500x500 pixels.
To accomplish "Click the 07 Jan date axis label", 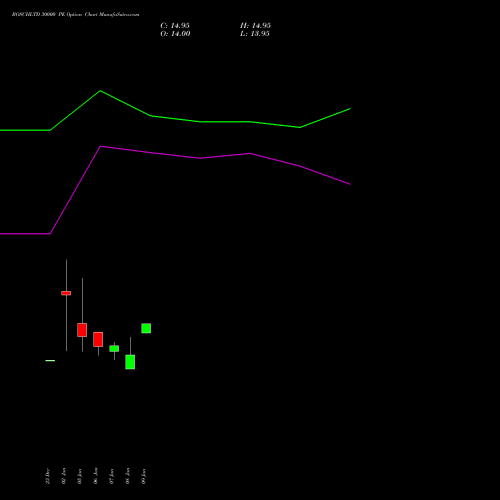I will point(112,476).
